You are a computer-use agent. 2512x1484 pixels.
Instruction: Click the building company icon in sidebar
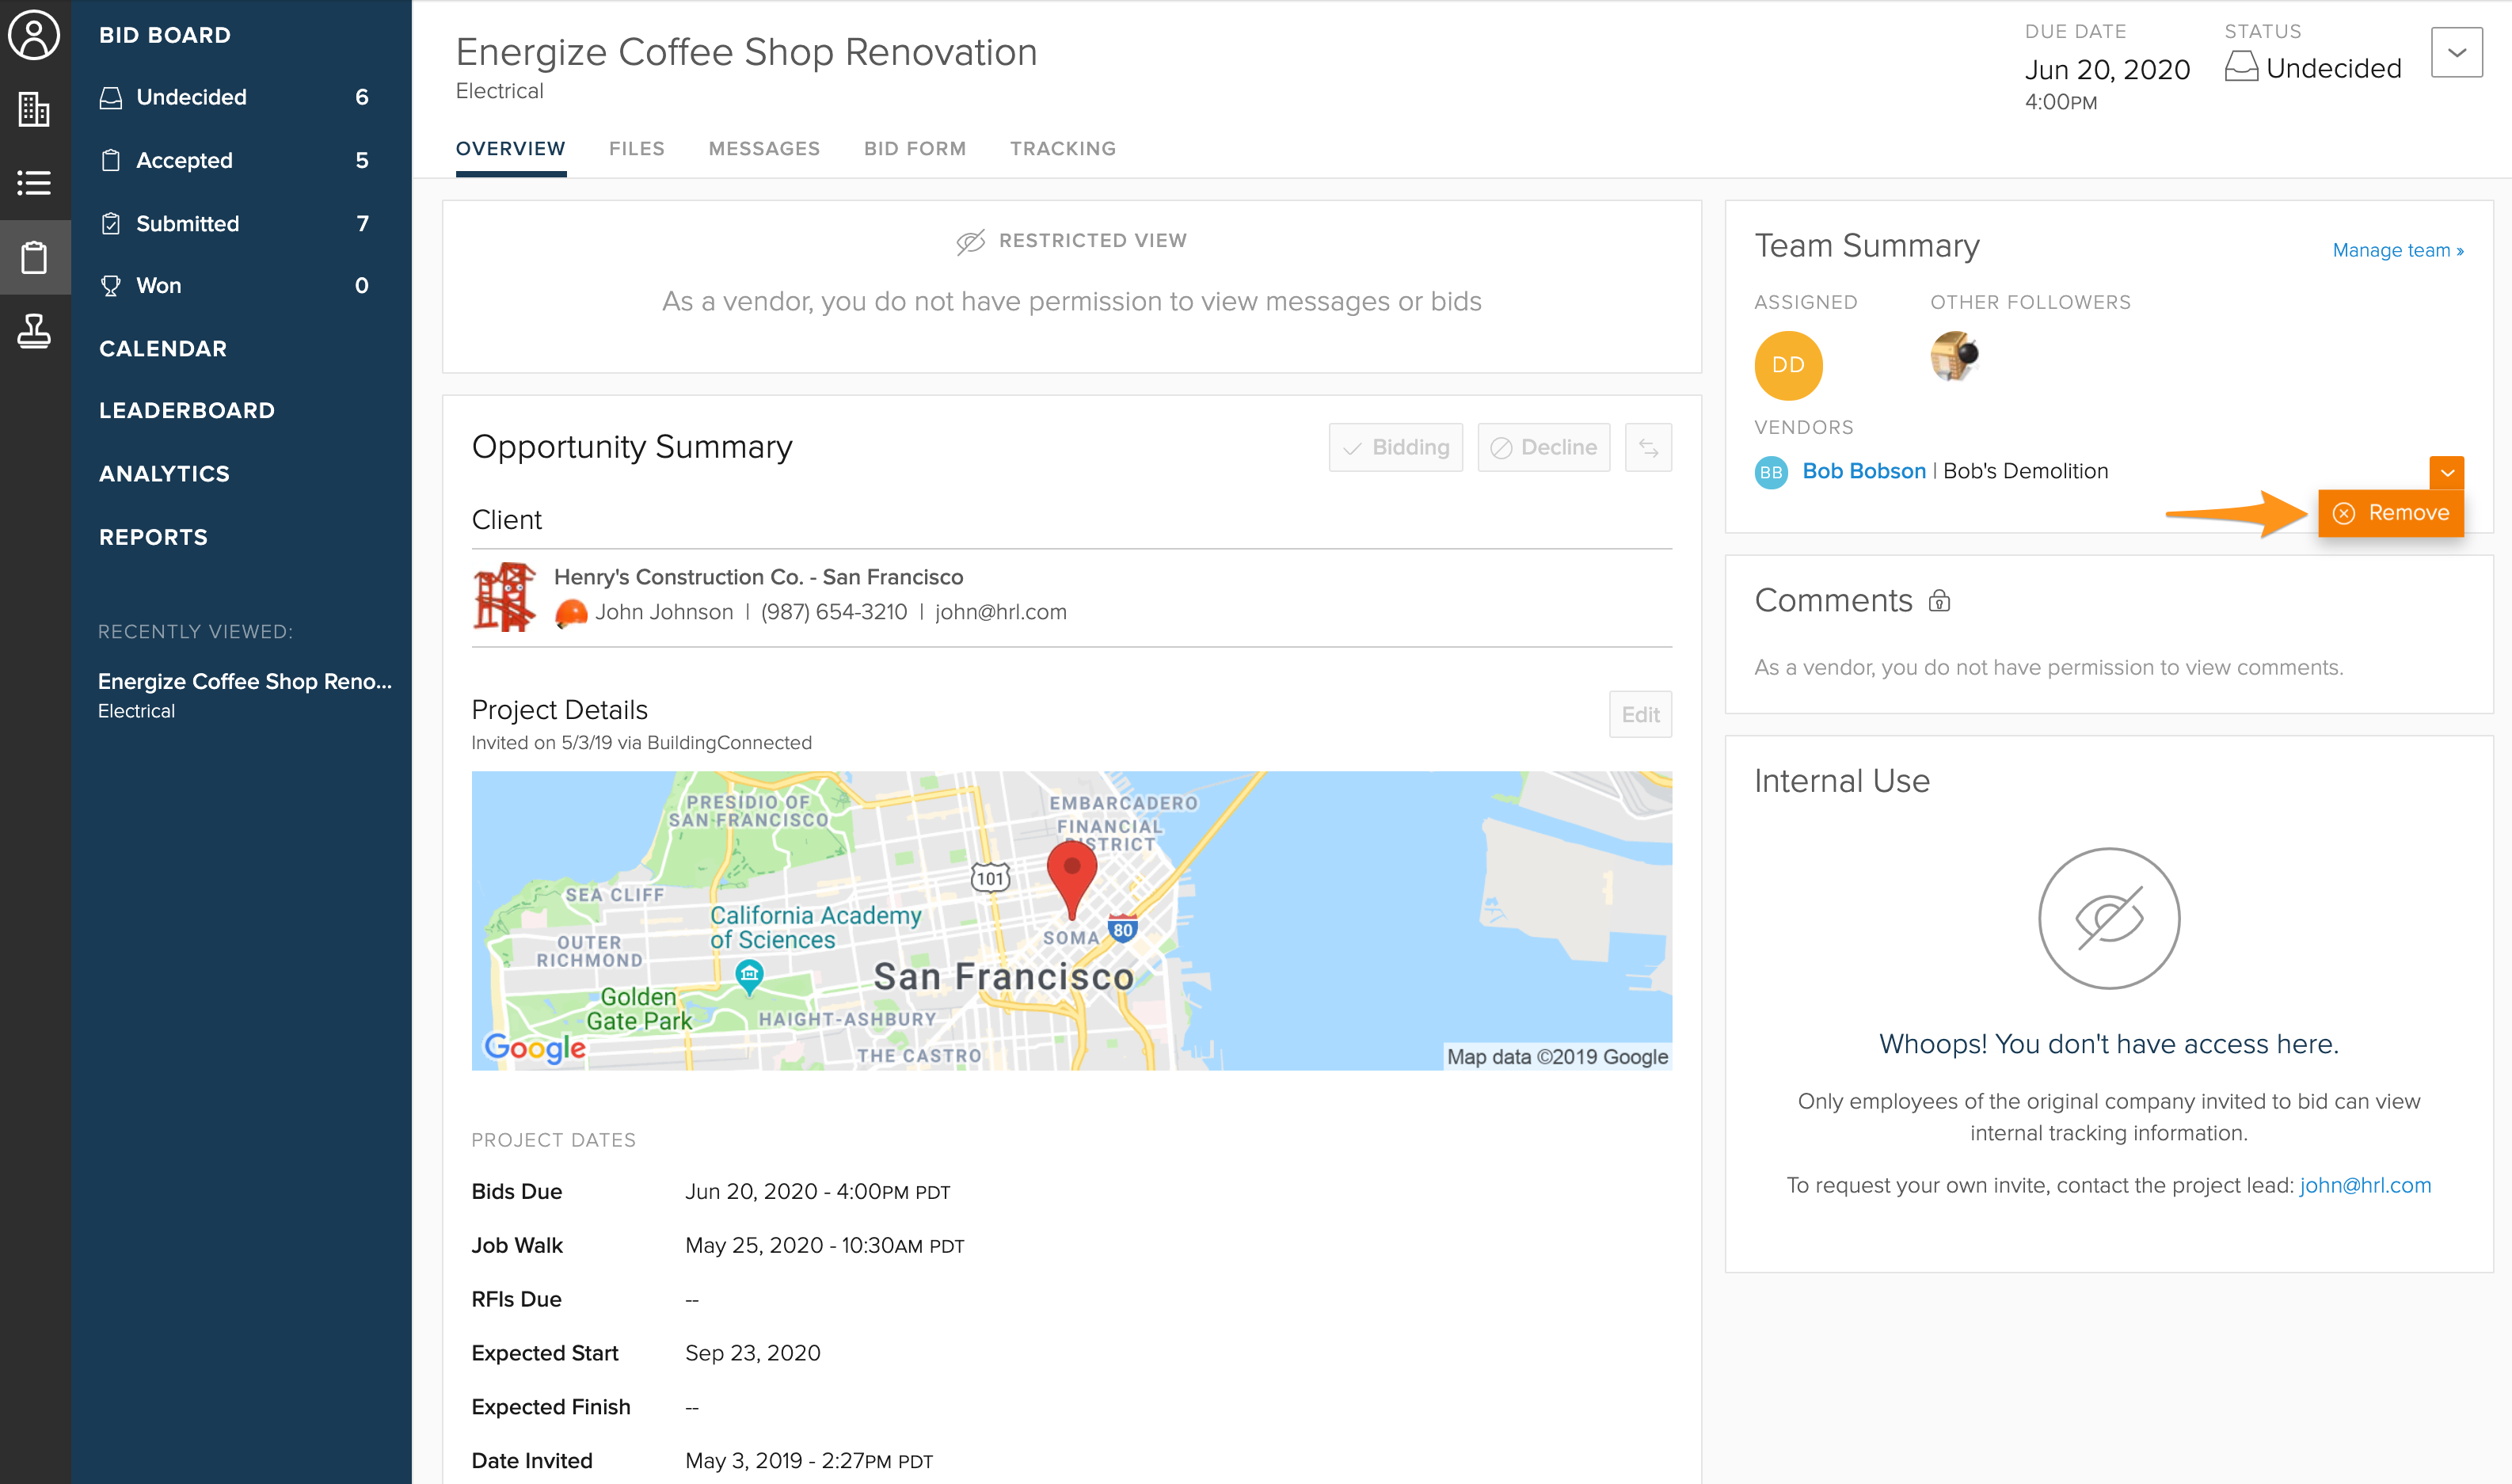(x=34, y=109)
